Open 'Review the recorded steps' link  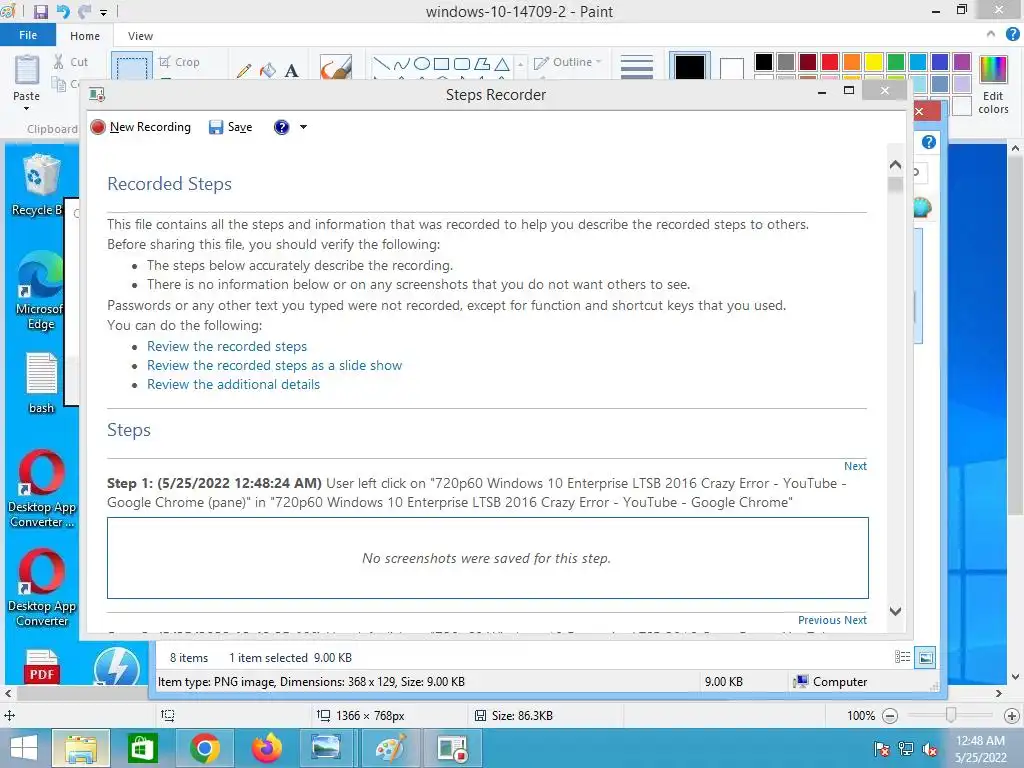(227, 346)
